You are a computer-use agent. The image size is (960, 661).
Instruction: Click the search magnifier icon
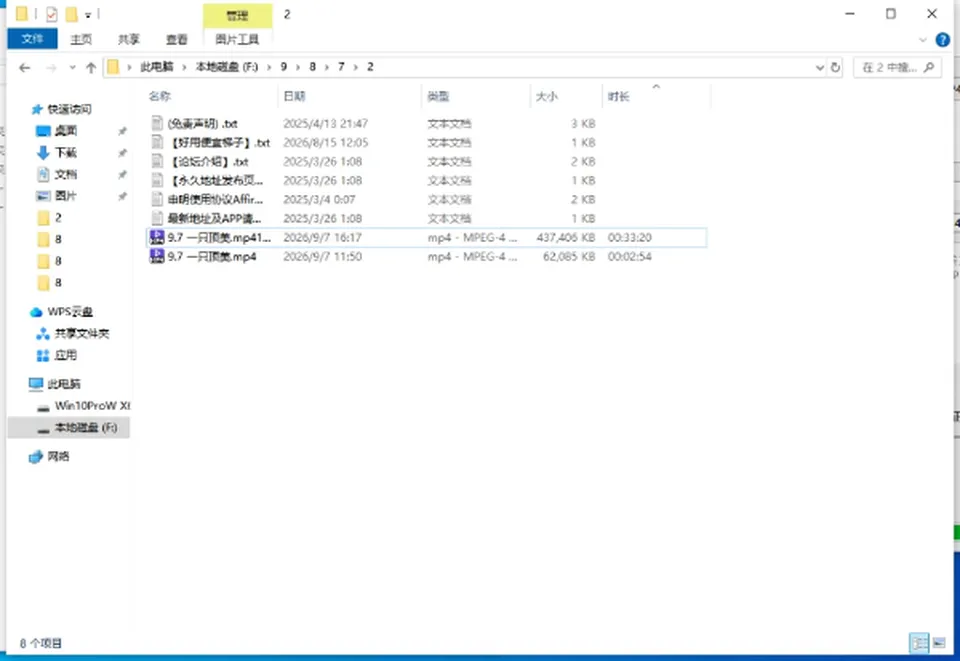[x=929, y=67]
